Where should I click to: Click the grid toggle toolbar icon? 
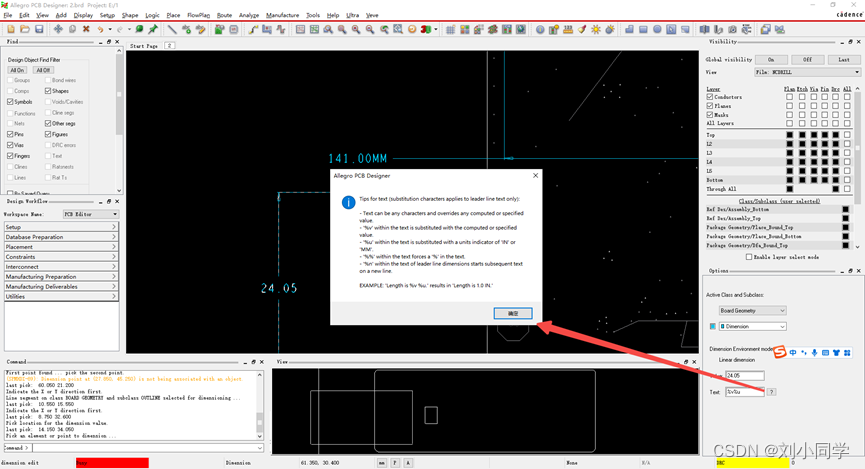[451, 29]
